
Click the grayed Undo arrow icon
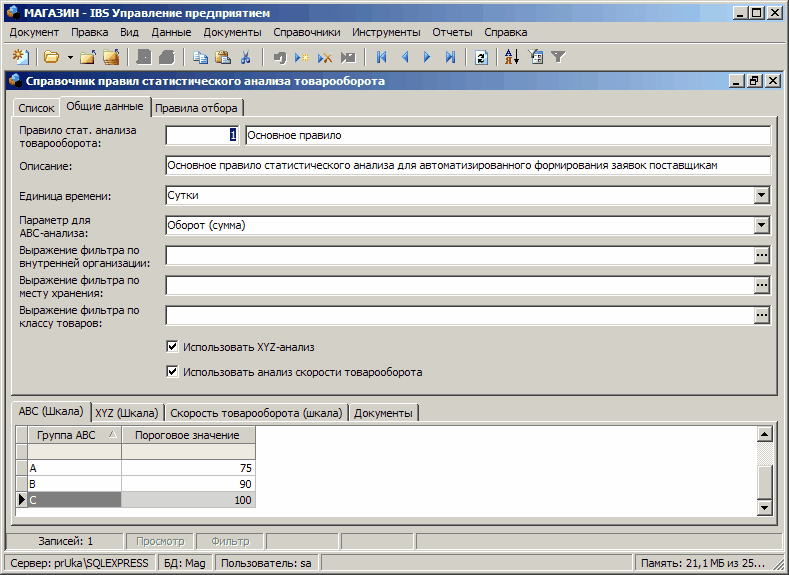coord(280,57)
